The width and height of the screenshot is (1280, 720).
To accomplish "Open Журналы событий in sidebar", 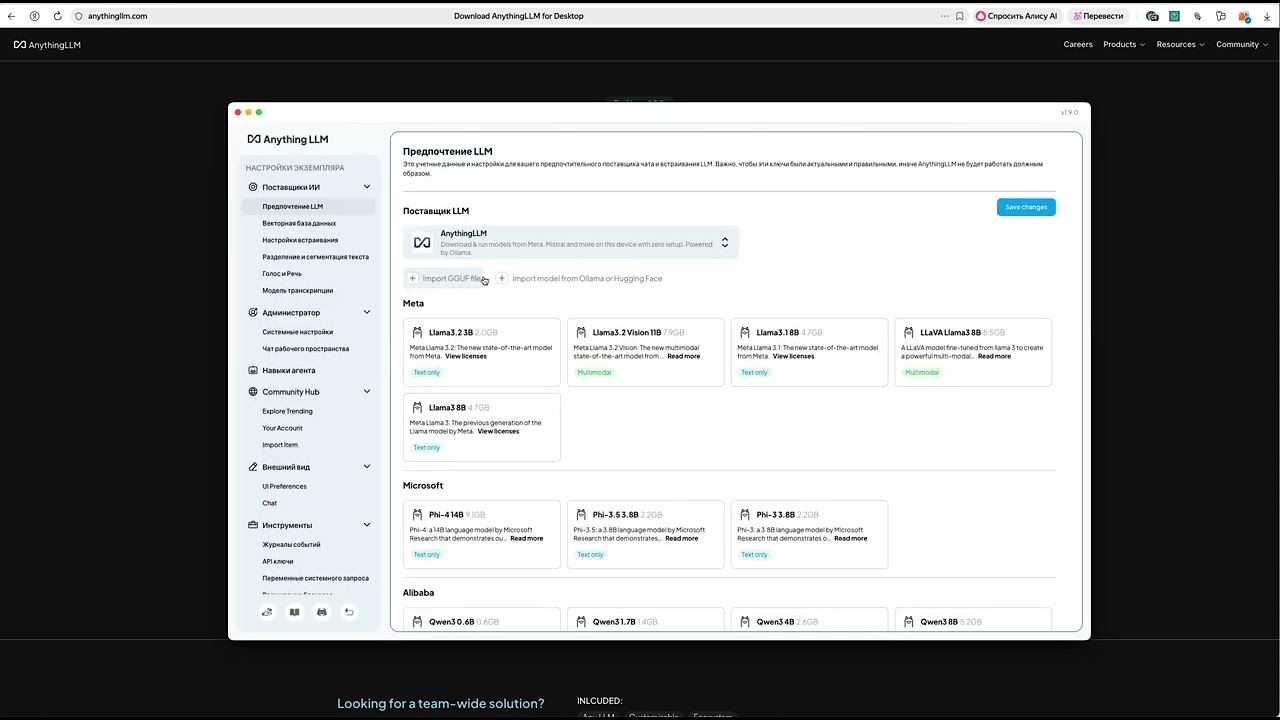I will 291,545.
